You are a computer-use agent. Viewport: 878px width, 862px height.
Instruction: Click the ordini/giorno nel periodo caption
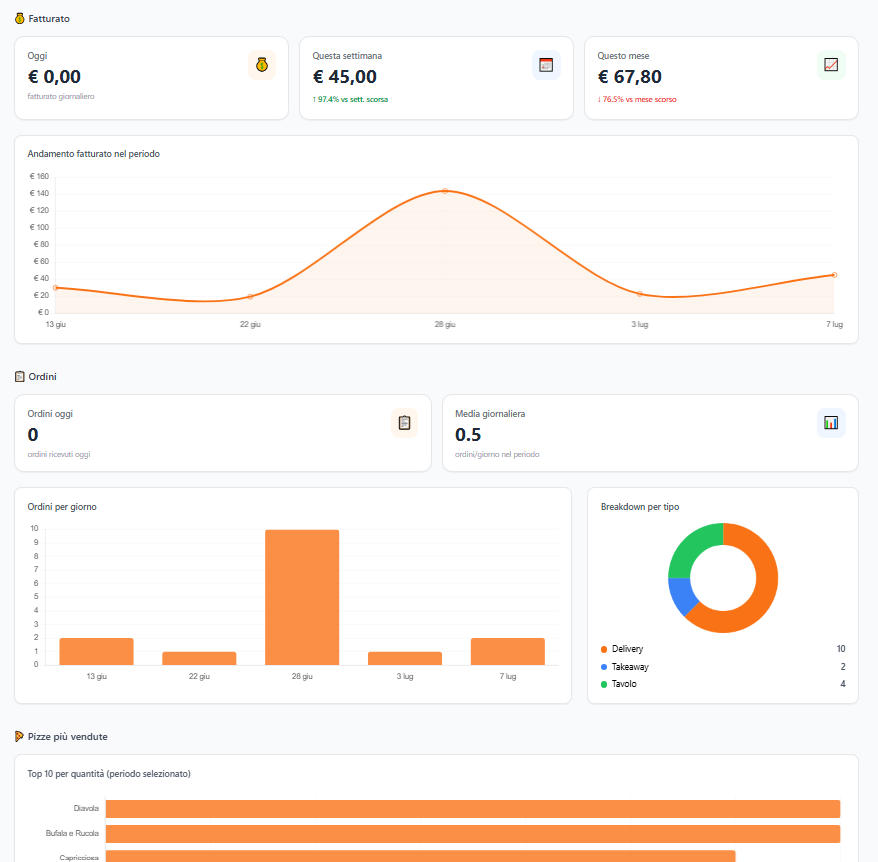pos(497,454)
